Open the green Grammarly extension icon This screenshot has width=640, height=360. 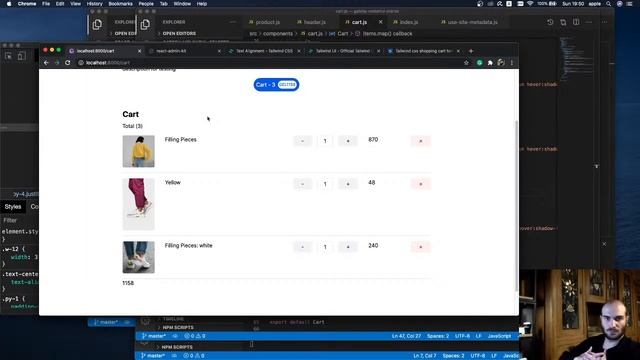point(480,63)
